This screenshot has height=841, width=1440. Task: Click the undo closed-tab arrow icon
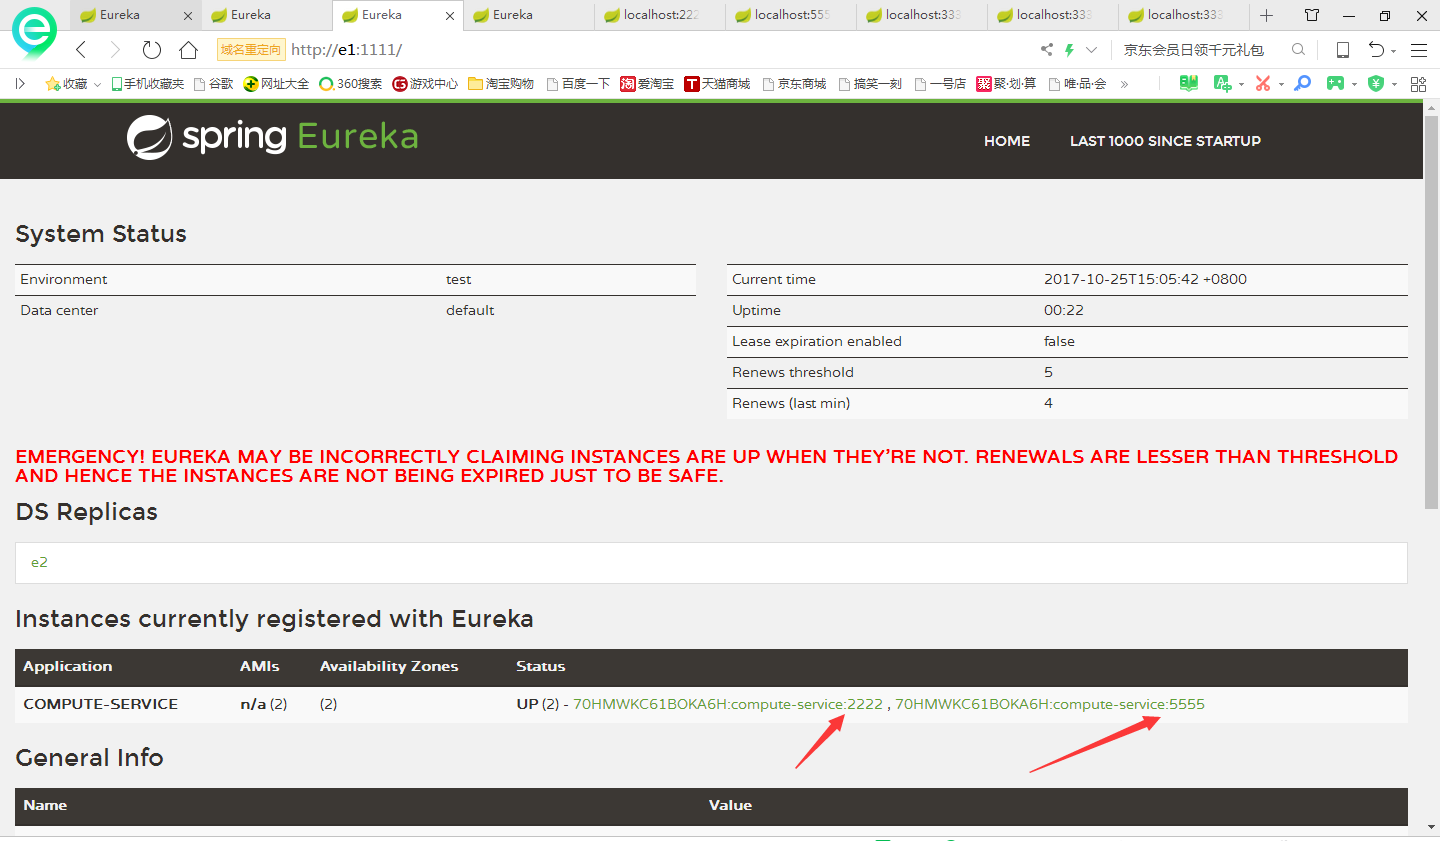(1376, 50)
